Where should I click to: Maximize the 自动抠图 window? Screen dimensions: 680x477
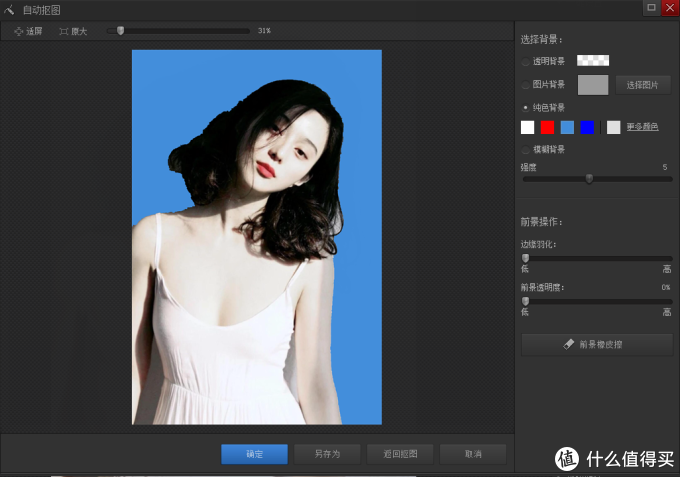pos(651,7)
